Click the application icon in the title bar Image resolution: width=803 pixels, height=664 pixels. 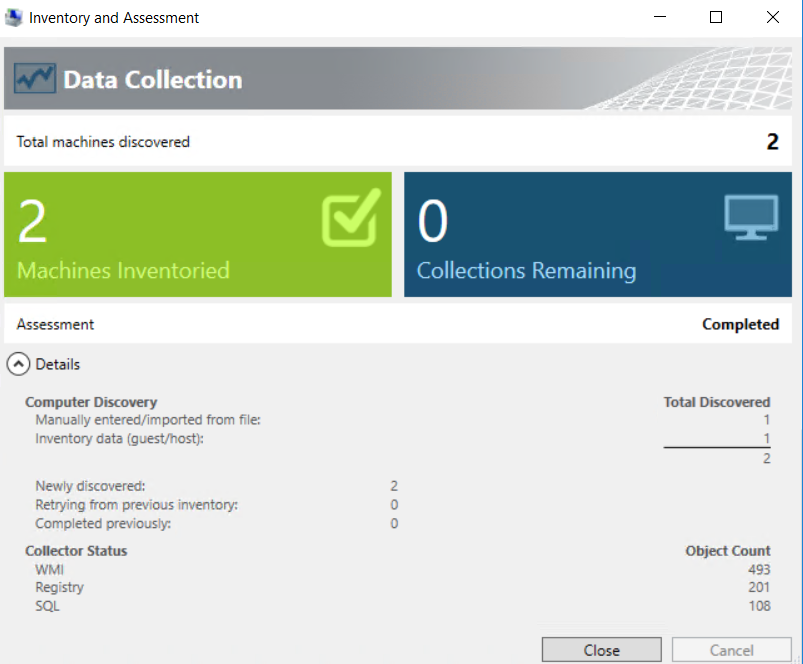(x=15, y=17)
